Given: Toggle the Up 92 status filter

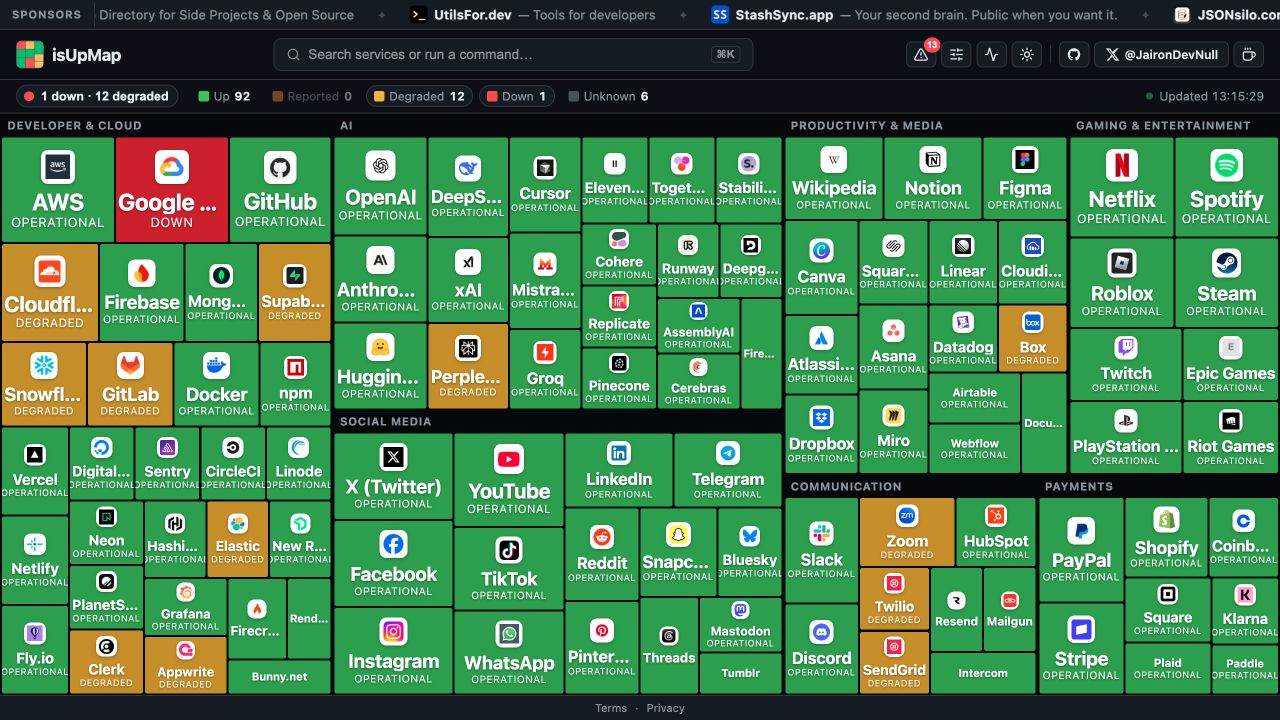Looking at the screenshot, I should [223, 96].
